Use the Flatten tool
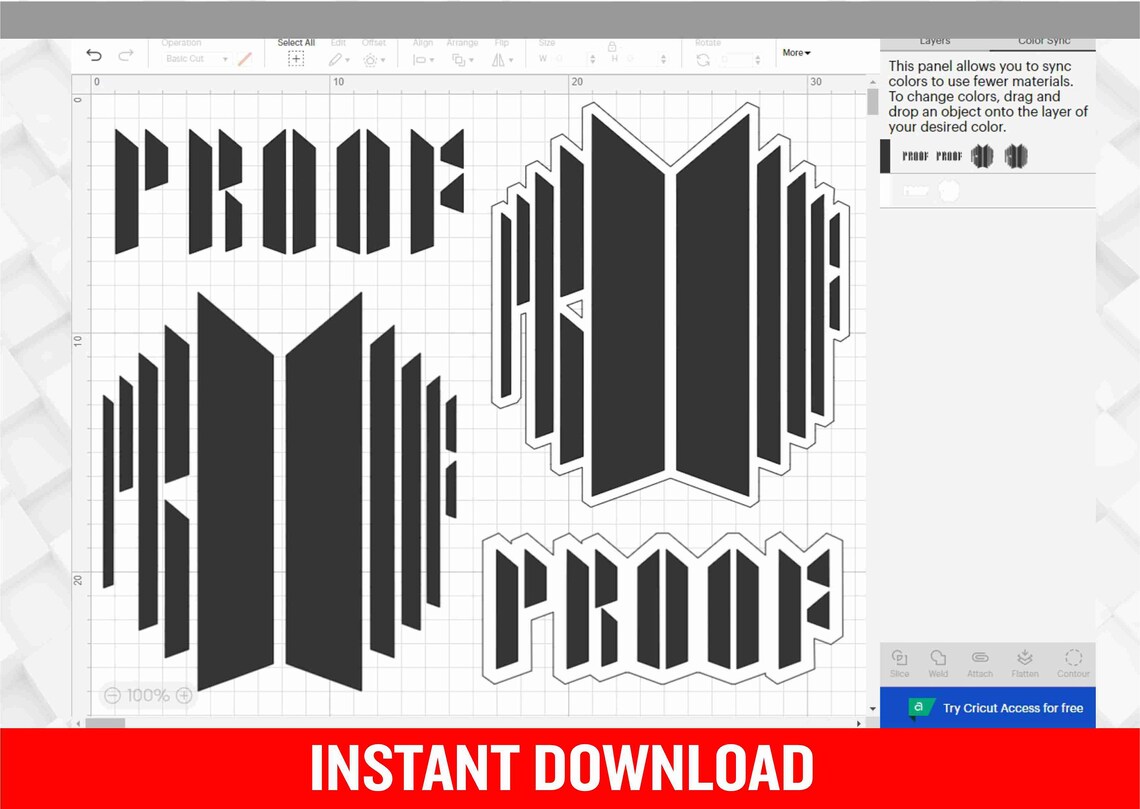 coord(1024,662)
